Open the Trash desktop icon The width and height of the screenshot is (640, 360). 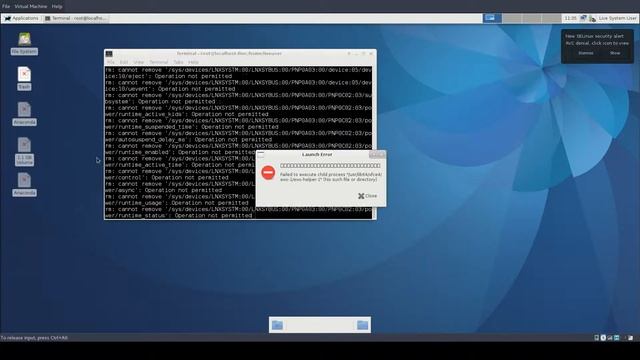pyautogui.click(x=24, y=78)
